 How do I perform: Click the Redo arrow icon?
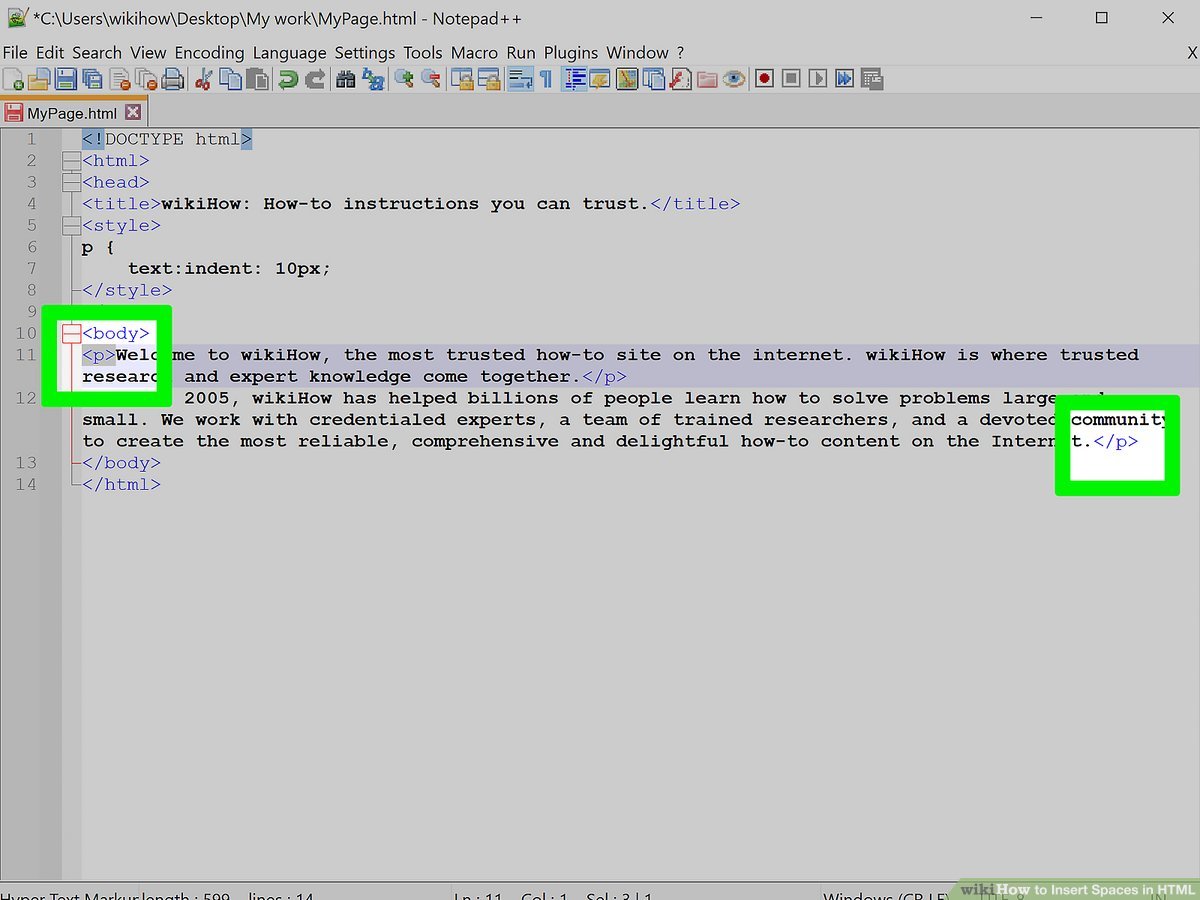[315, 79]
